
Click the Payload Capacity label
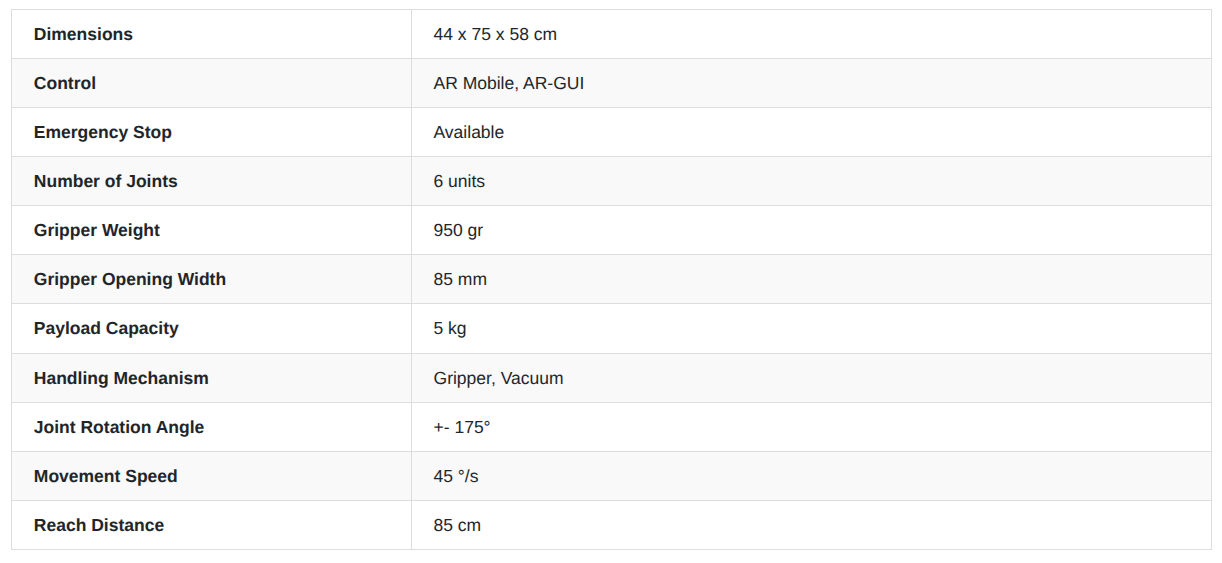[106, 328]
